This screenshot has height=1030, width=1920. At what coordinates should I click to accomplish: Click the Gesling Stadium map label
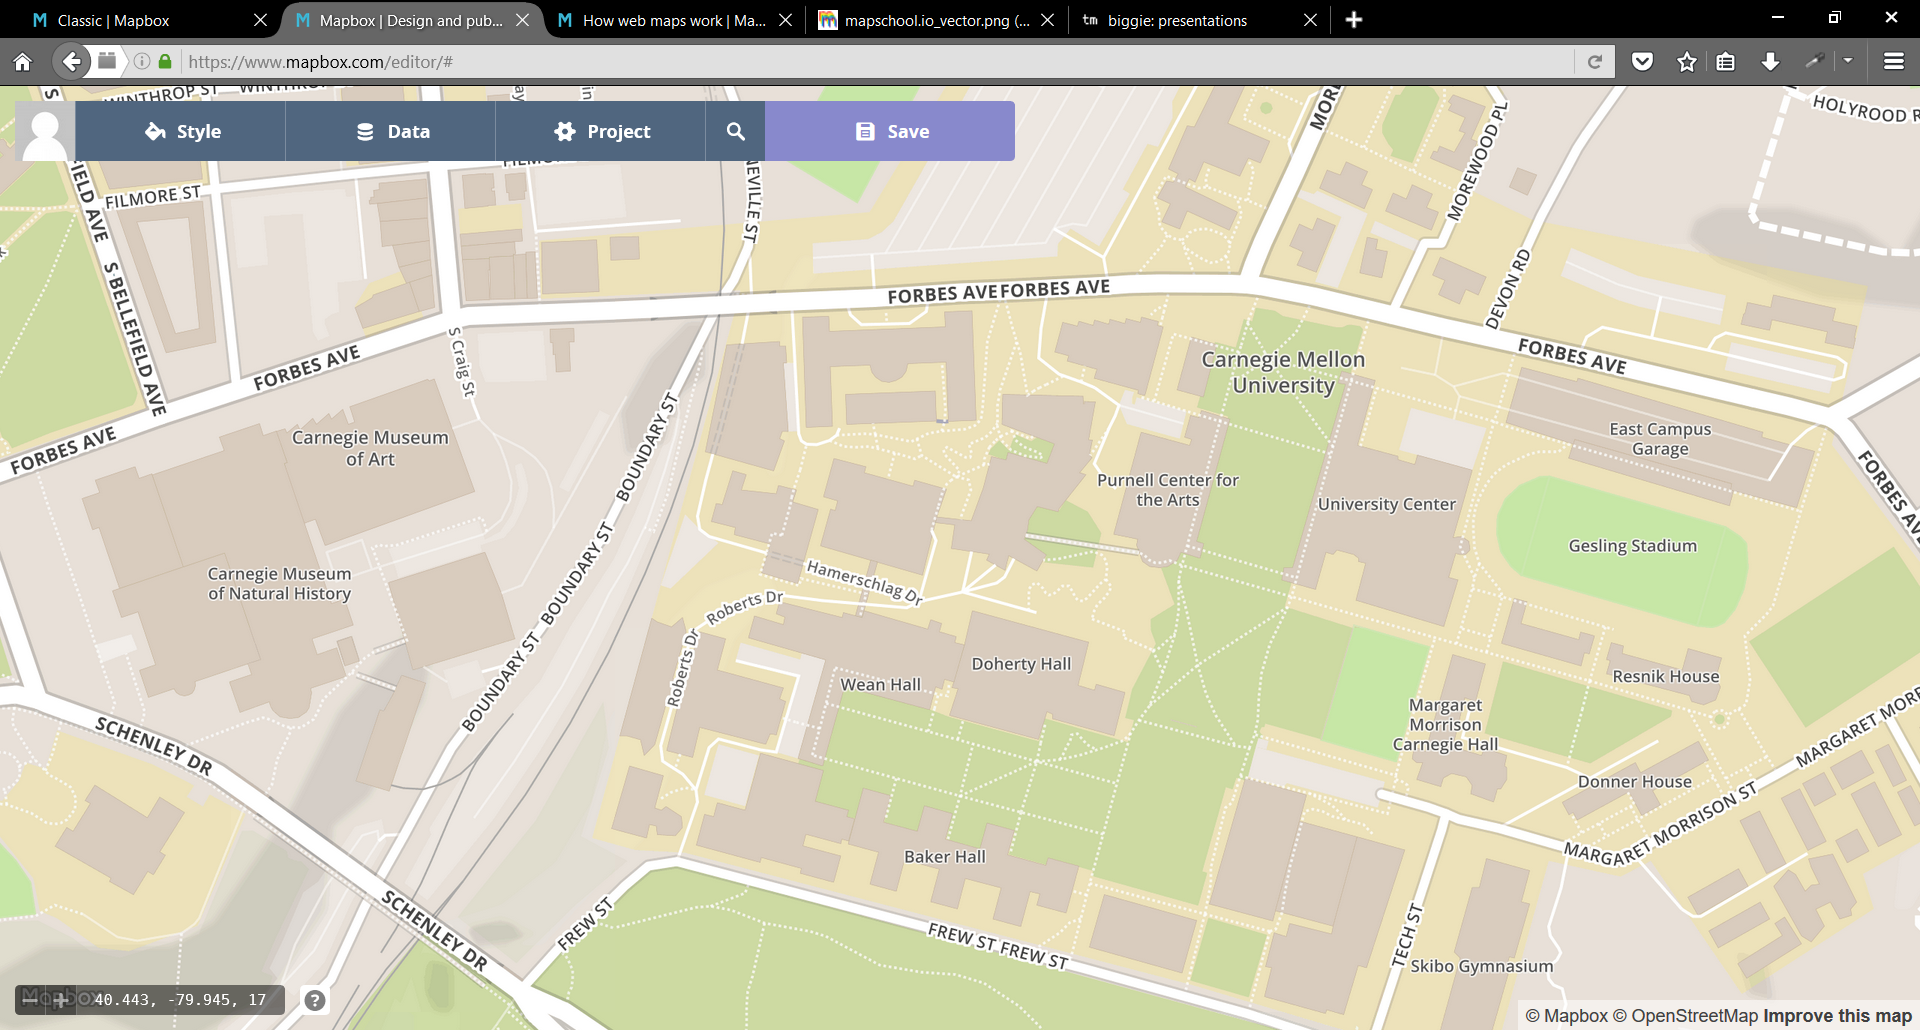point(1632,546)
